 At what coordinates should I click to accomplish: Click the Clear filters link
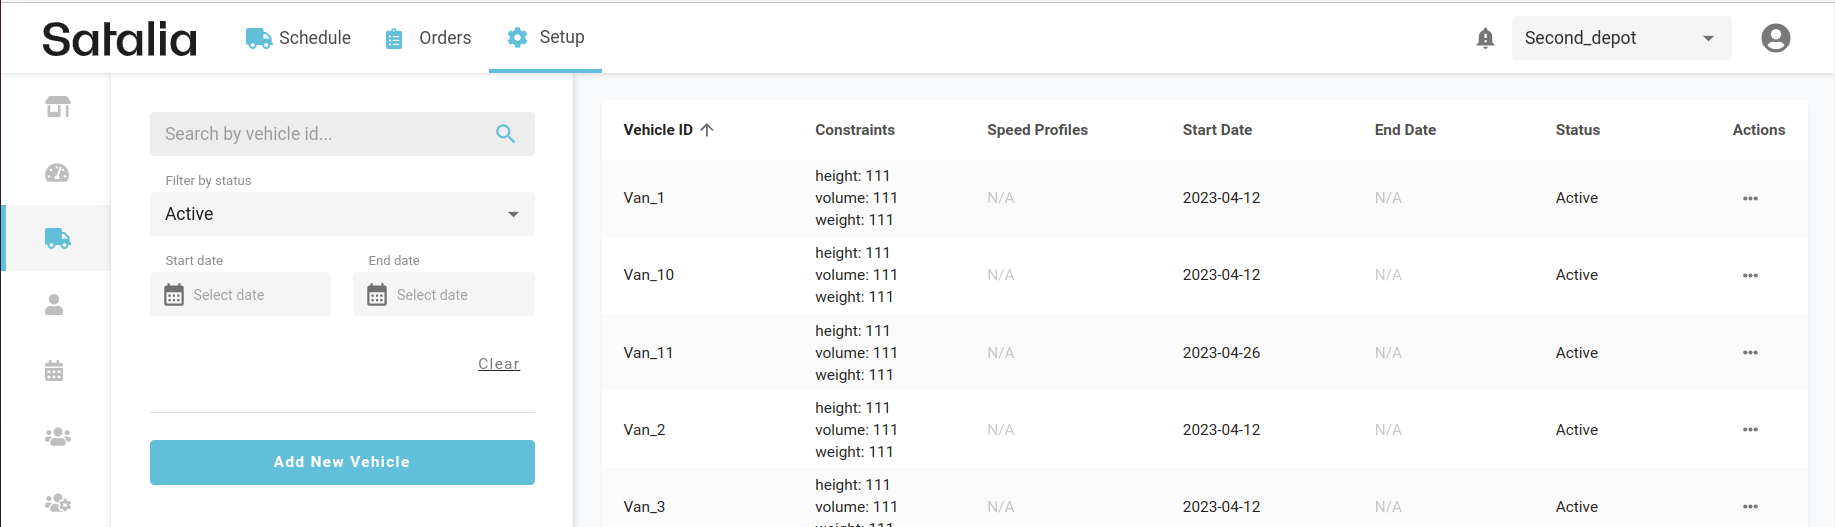(x=498, y=364)
